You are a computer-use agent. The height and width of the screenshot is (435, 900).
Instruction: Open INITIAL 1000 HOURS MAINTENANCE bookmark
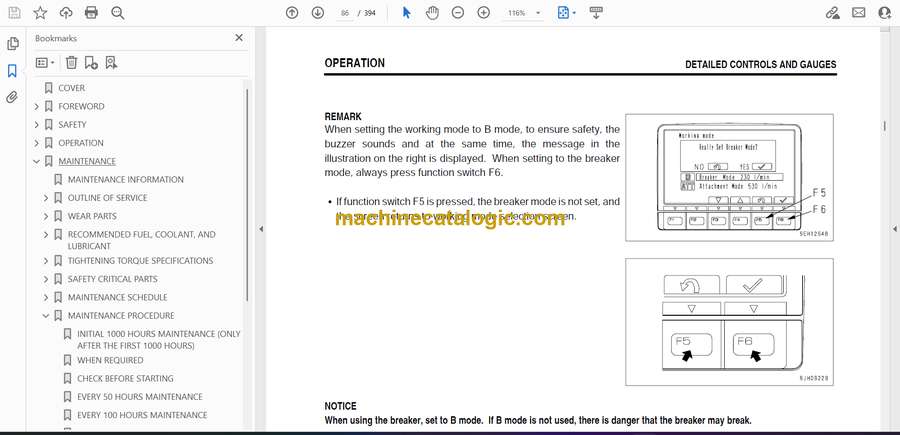coord(159,340)
